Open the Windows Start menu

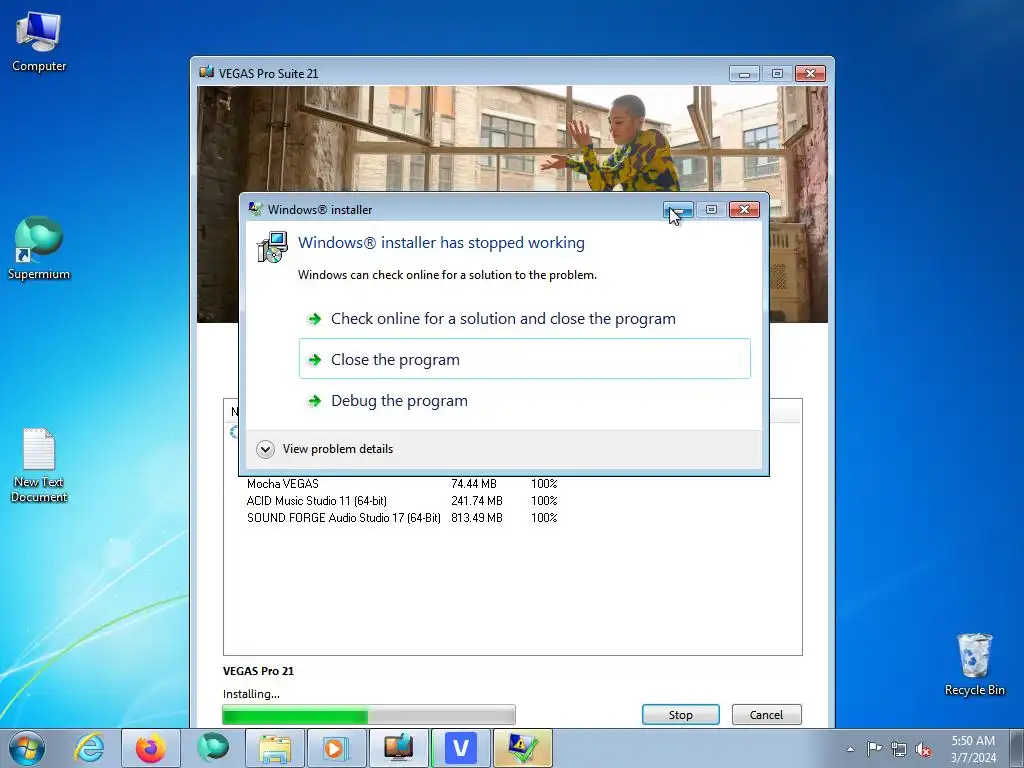pyautogui.click(x=27, y=748)
